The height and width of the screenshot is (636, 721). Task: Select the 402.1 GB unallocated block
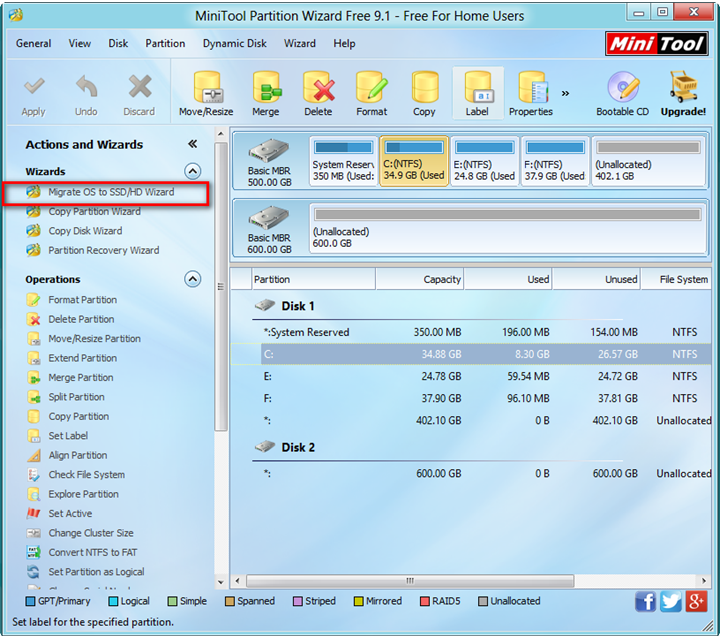coord(648,161)
